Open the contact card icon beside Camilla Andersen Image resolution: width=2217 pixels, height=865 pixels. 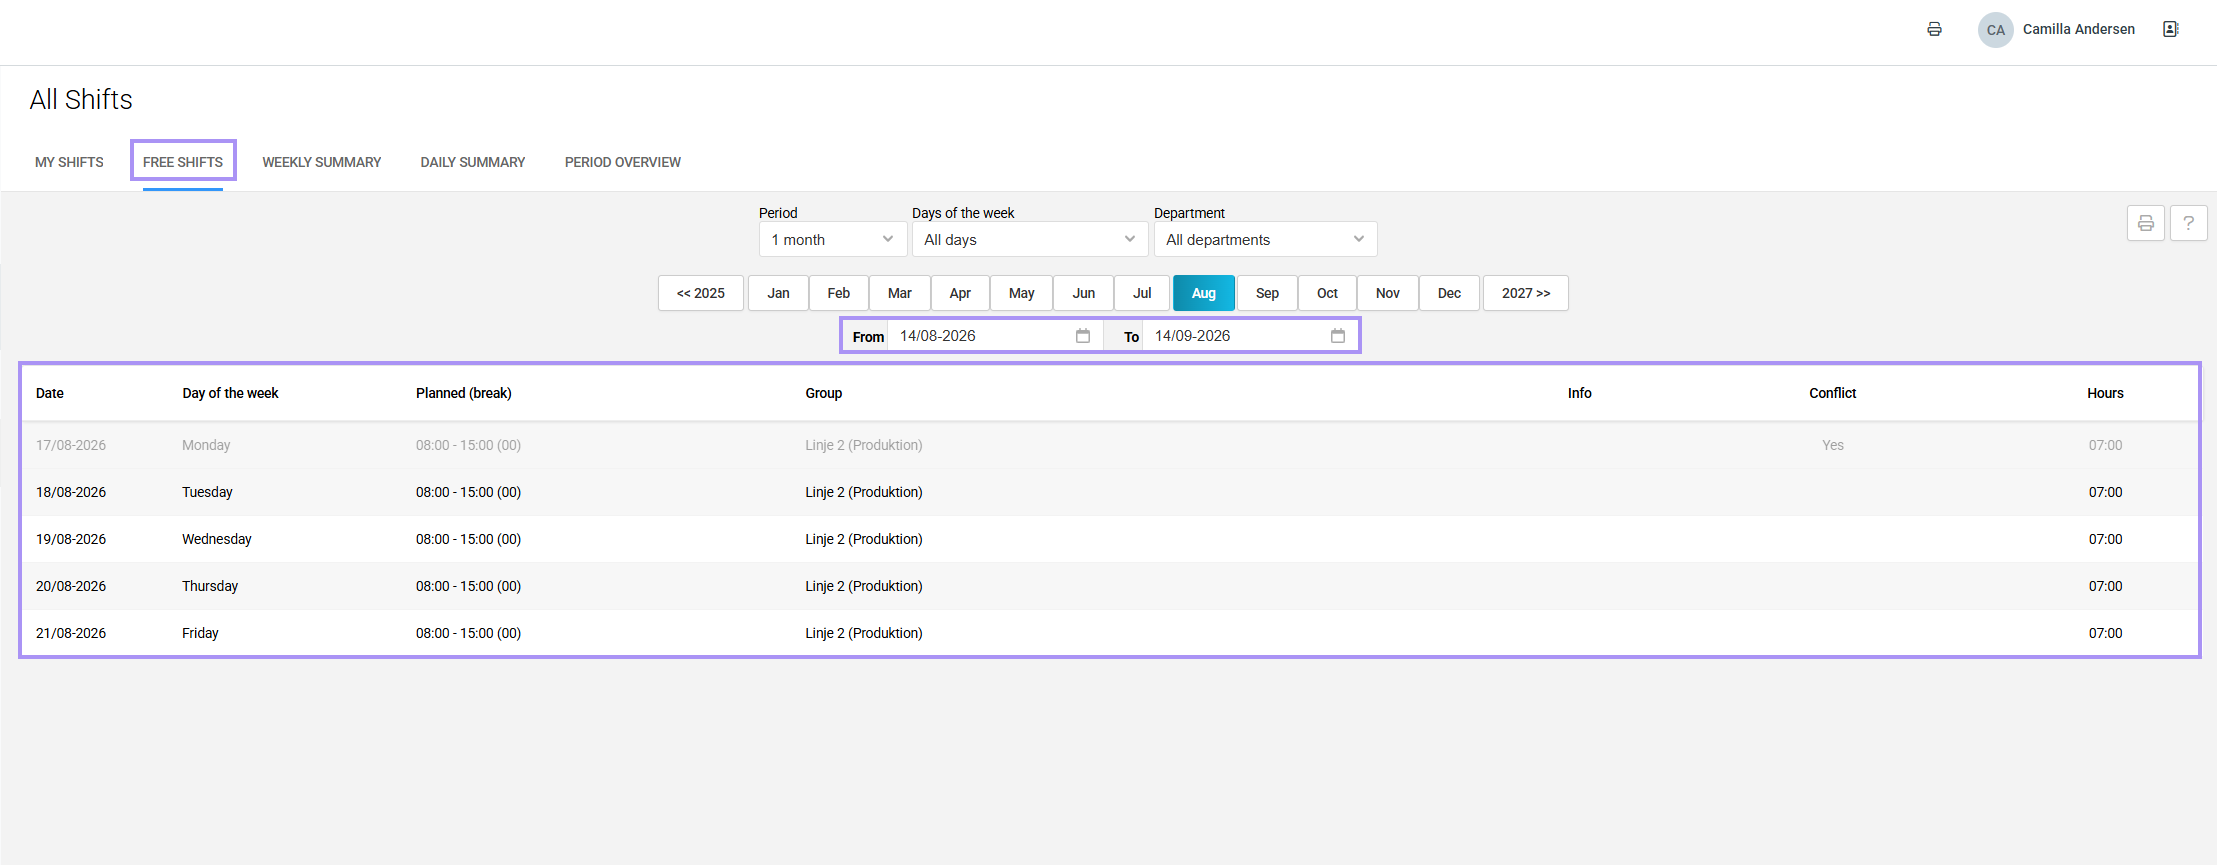point(2170,29)
